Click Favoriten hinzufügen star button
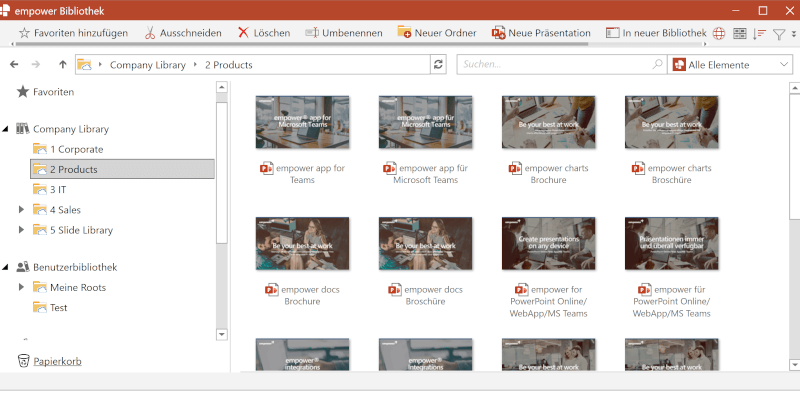The image size is (800, 414). pos(73,33)
